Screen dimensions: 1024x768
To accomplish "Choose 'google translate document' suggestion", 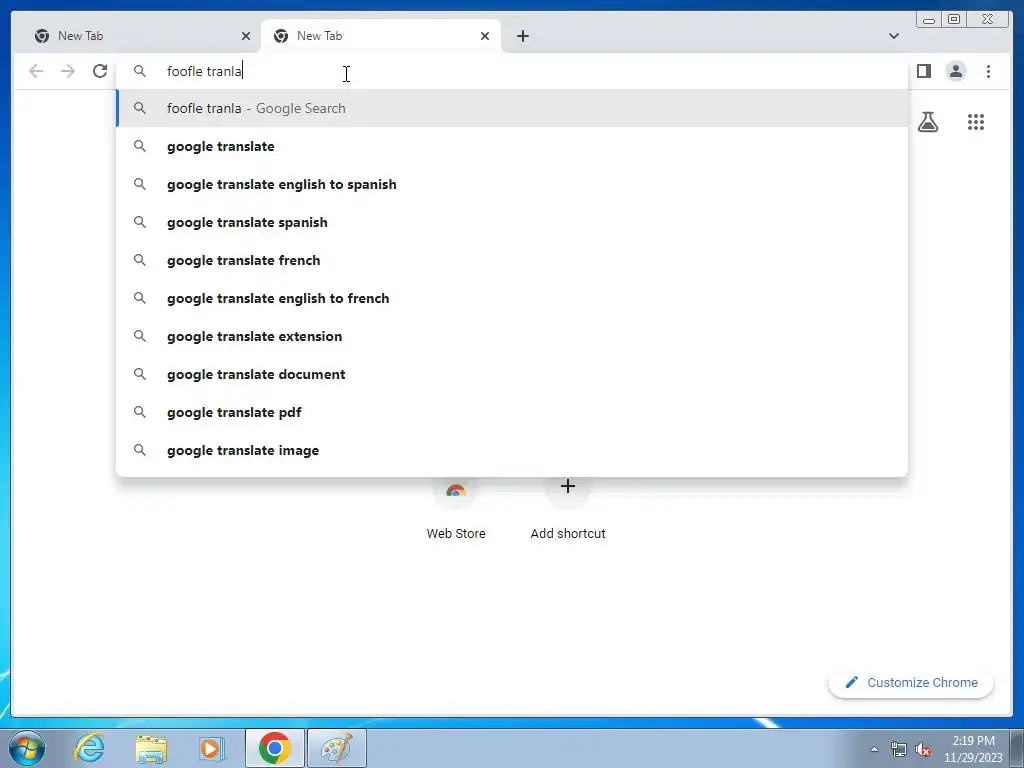I will [x=512, y=374].
